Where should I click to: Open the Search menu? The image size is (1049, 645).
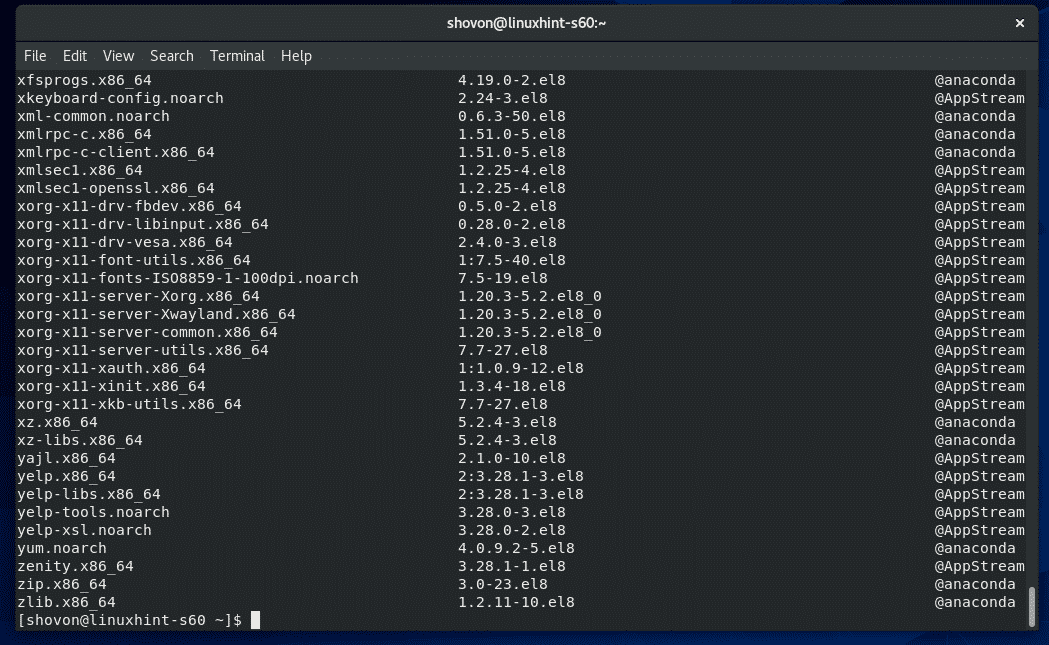pos(172,56)
